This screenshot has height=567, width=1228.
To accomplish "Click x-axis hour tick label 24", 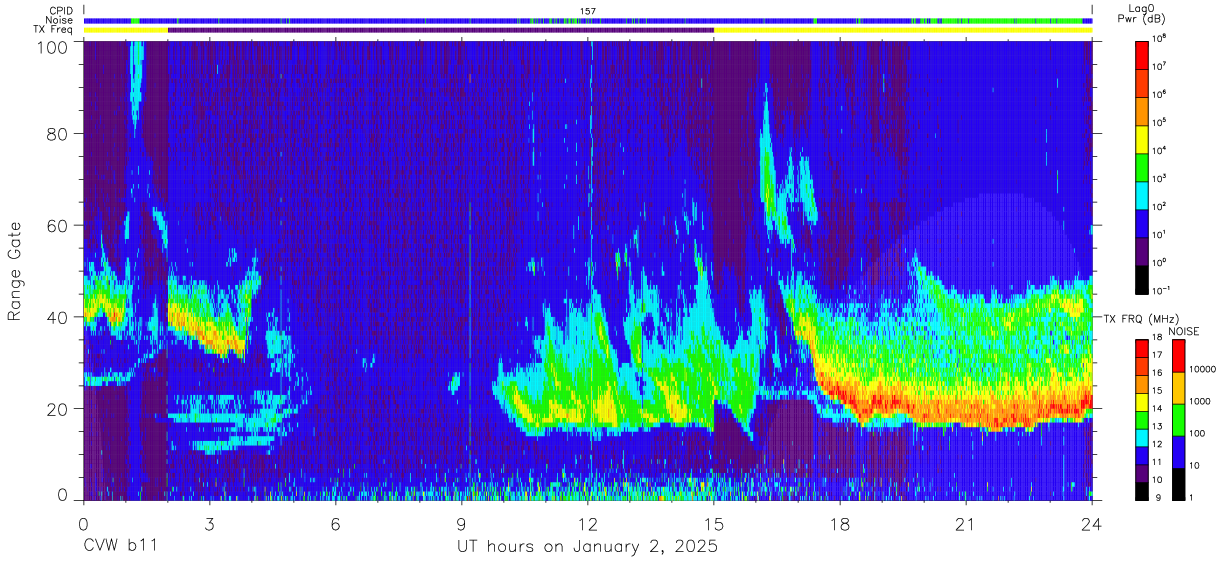I will 1092,524.
